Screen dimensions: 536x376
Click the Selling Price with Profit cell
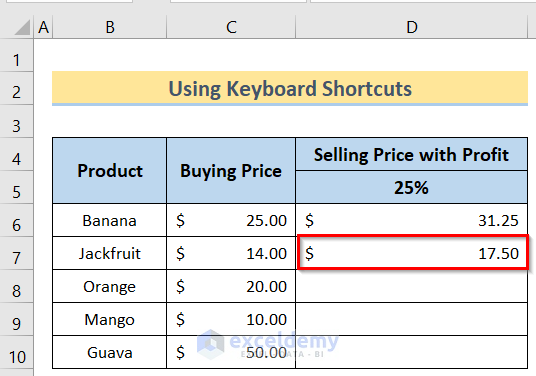click(412, 155)
